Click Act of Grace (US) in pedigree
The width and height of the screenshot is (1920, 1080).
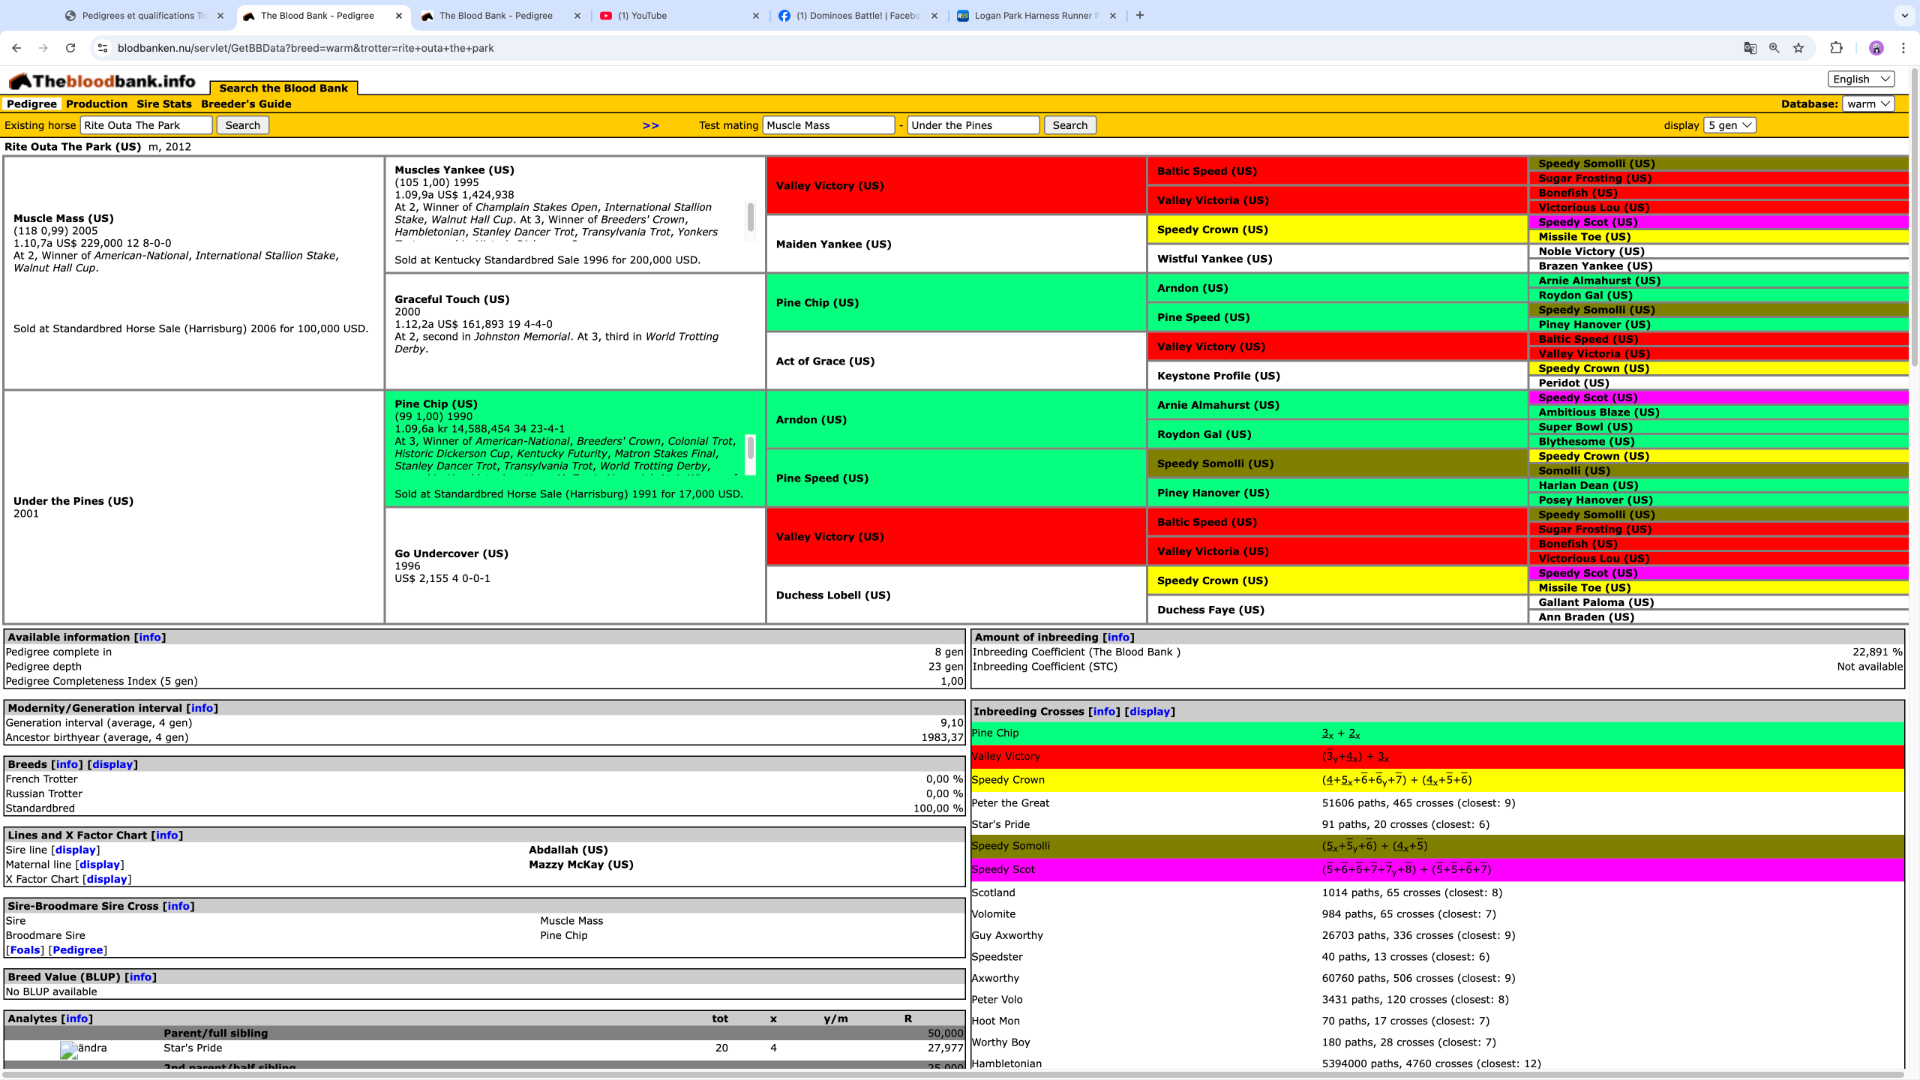pyautogui.click(x=825, y=361)
